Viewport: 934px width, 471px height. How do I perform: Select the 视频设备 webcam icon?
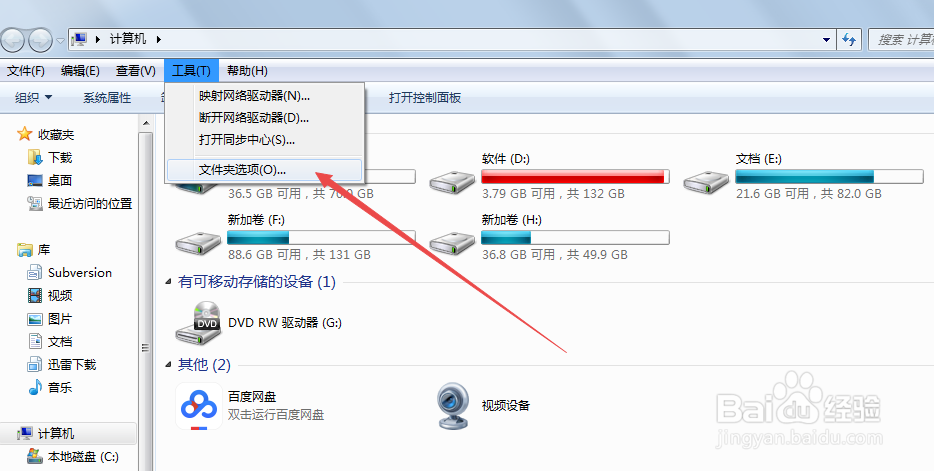(x=455, y=406)
